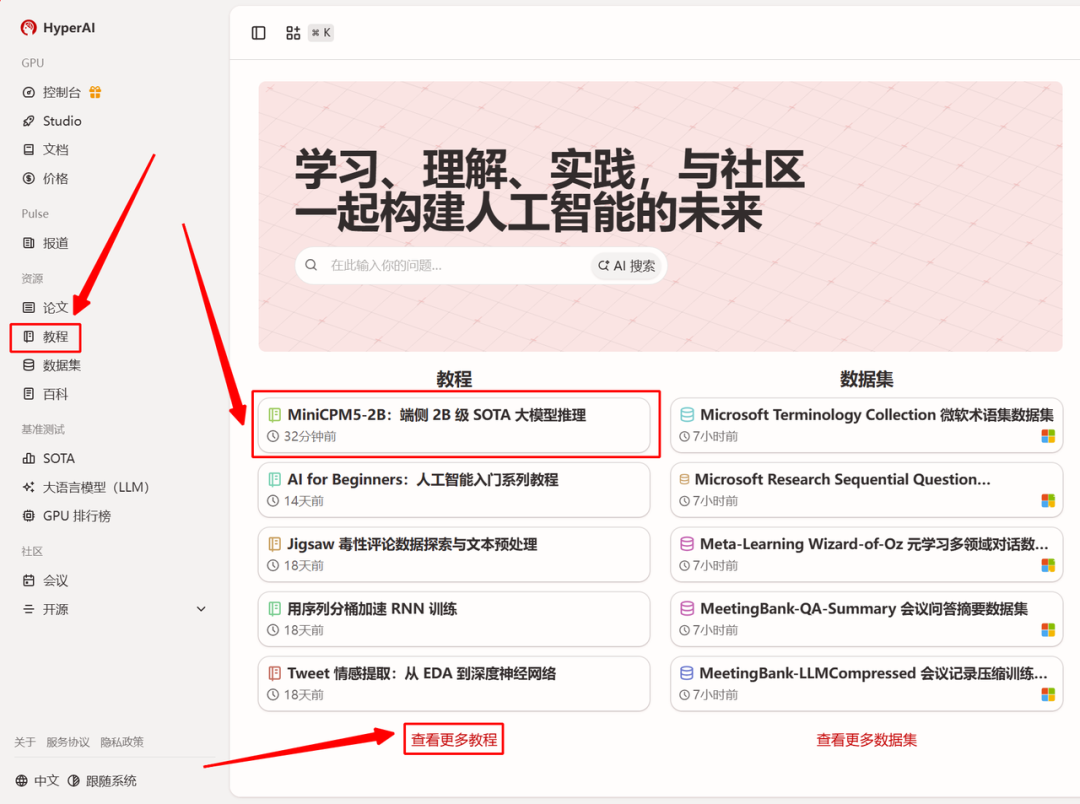Click the 查看更多数据集 link
Viewport: 1080px width, 804px height.
point(866,740)
